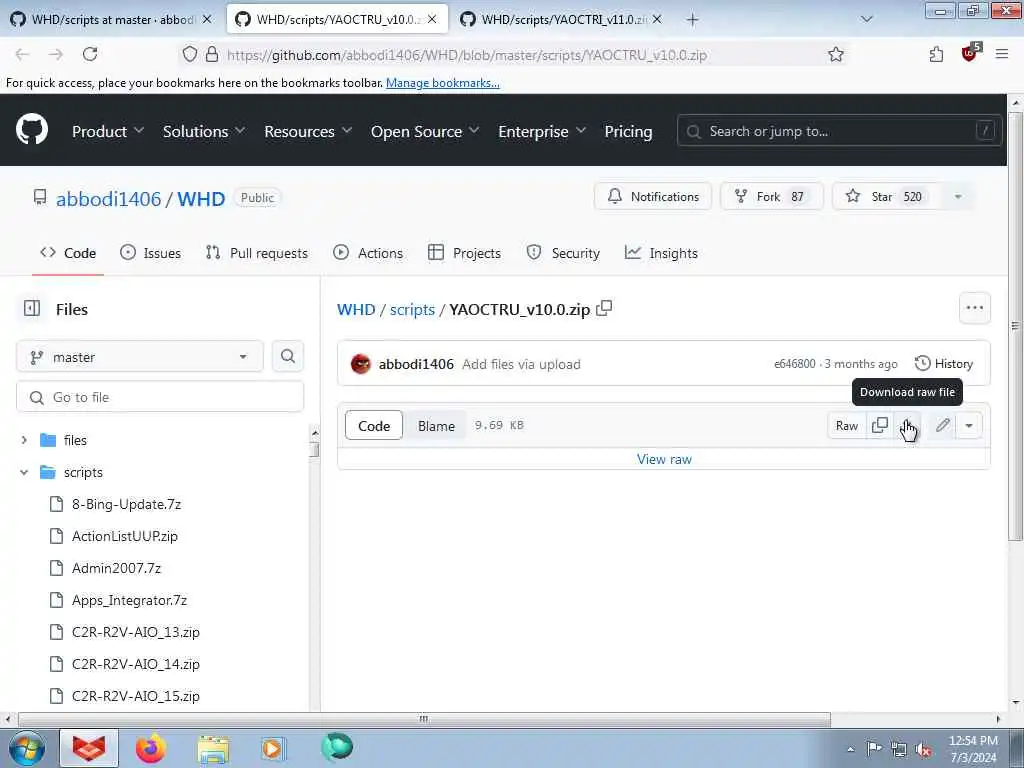Click abbodi1406 avatar in the commit row
The height and width of the screenshot is (768, 1024).
coord(360,364)
